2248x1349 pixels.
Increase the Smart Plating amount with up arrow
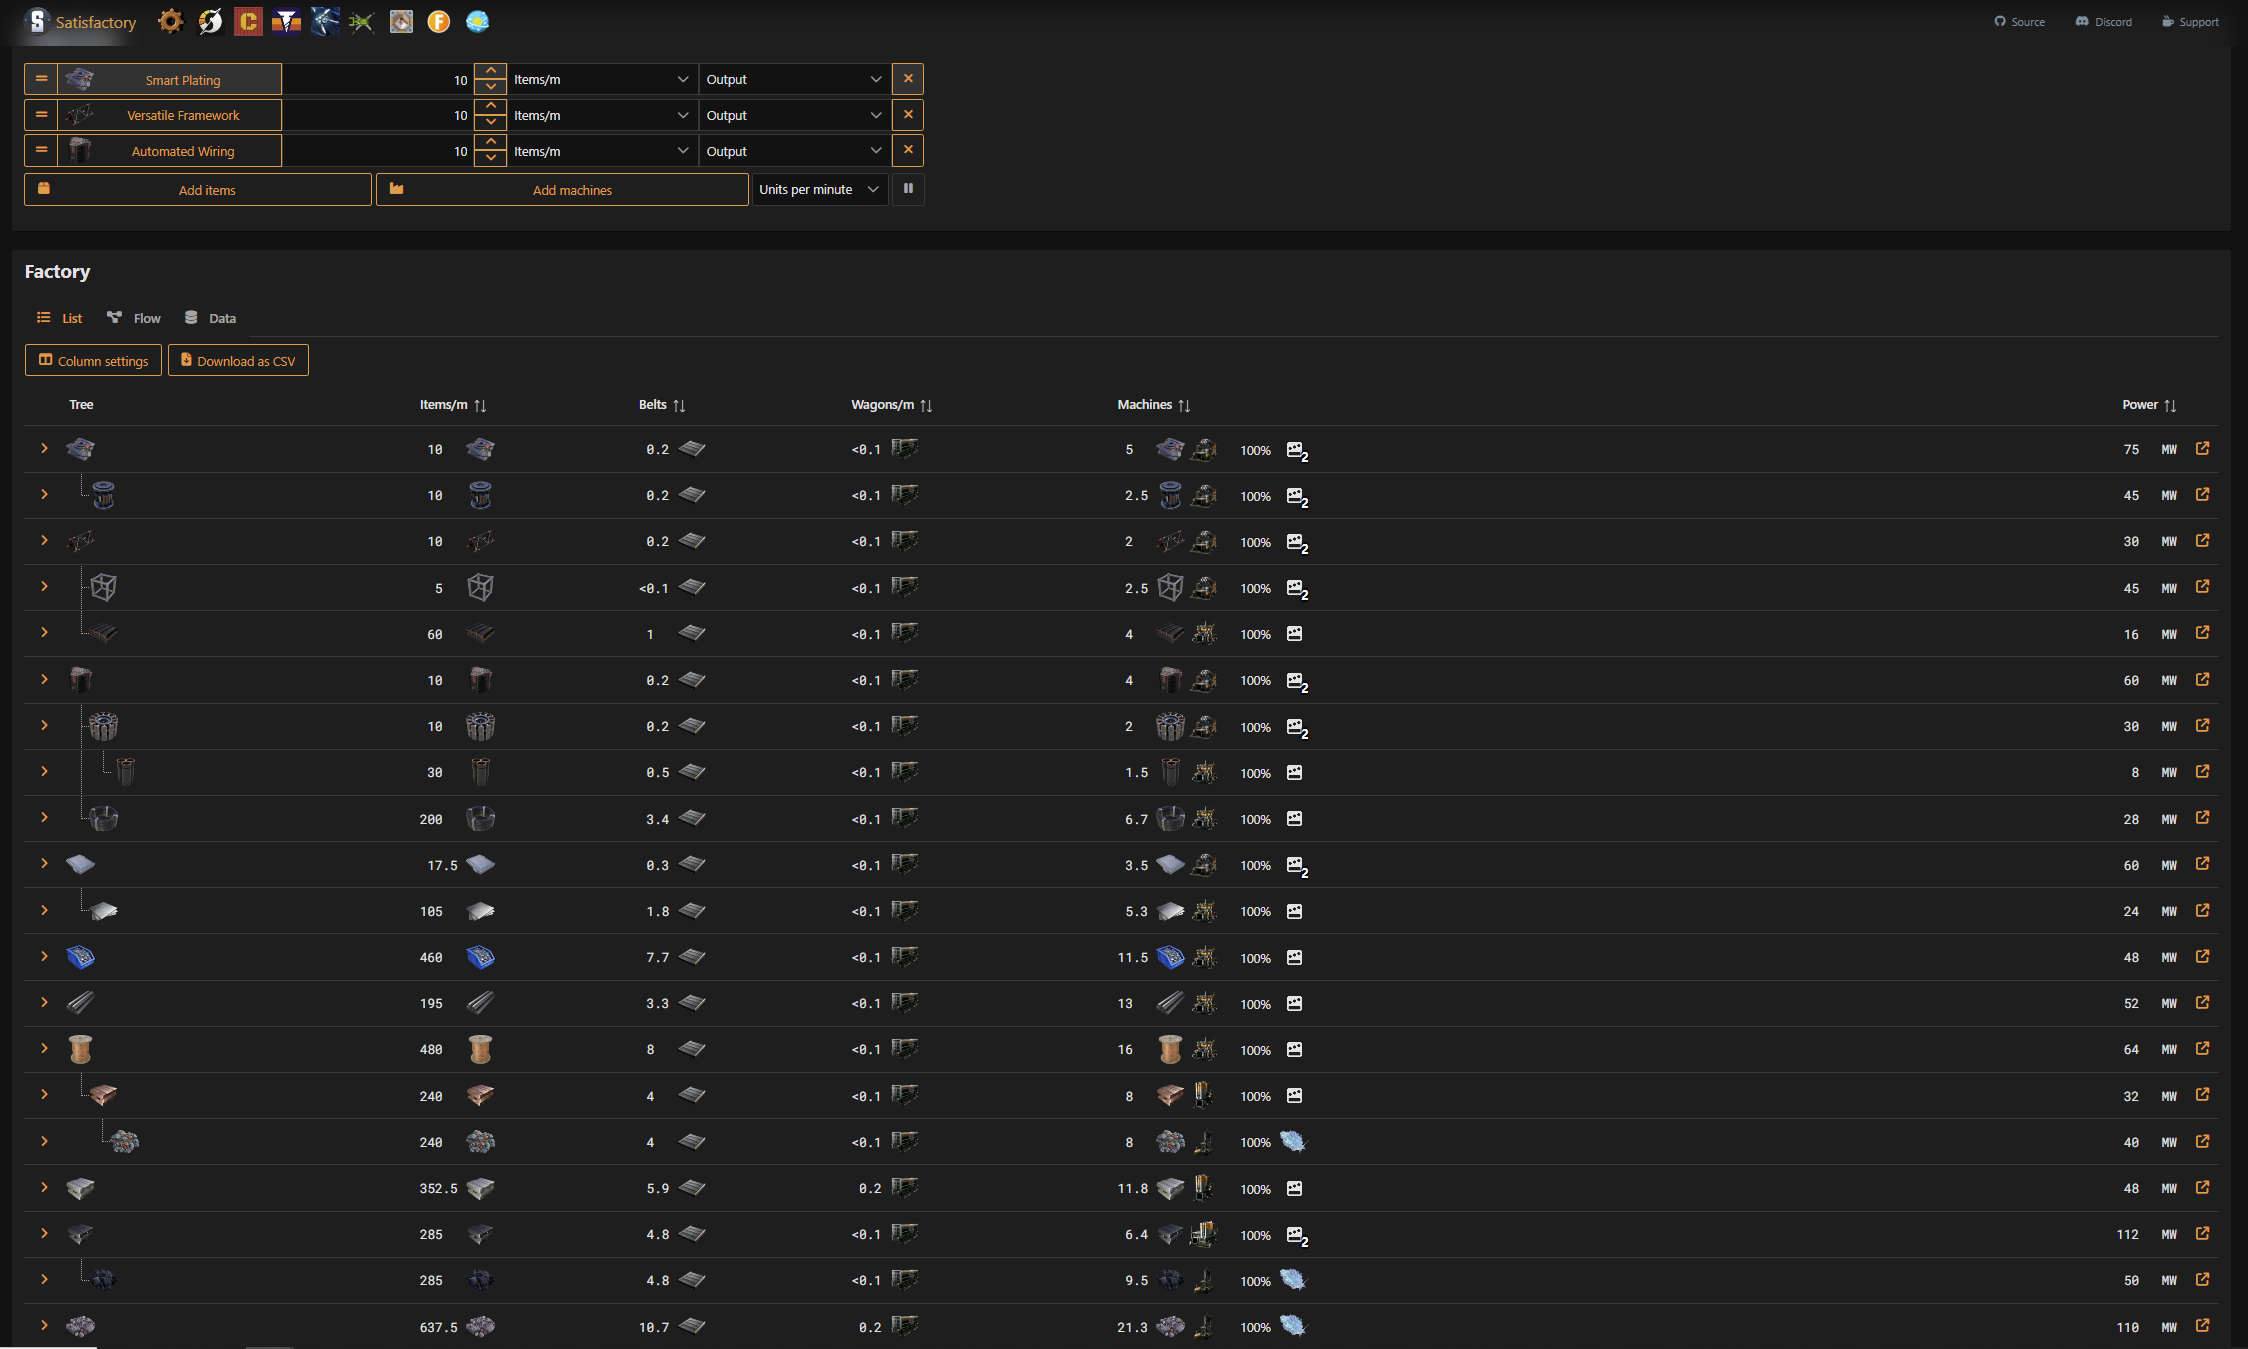tap(490, 72)
